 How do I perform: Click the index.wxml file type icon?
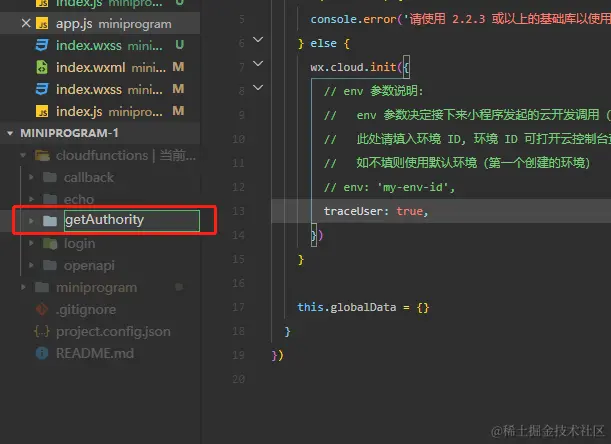42,67
